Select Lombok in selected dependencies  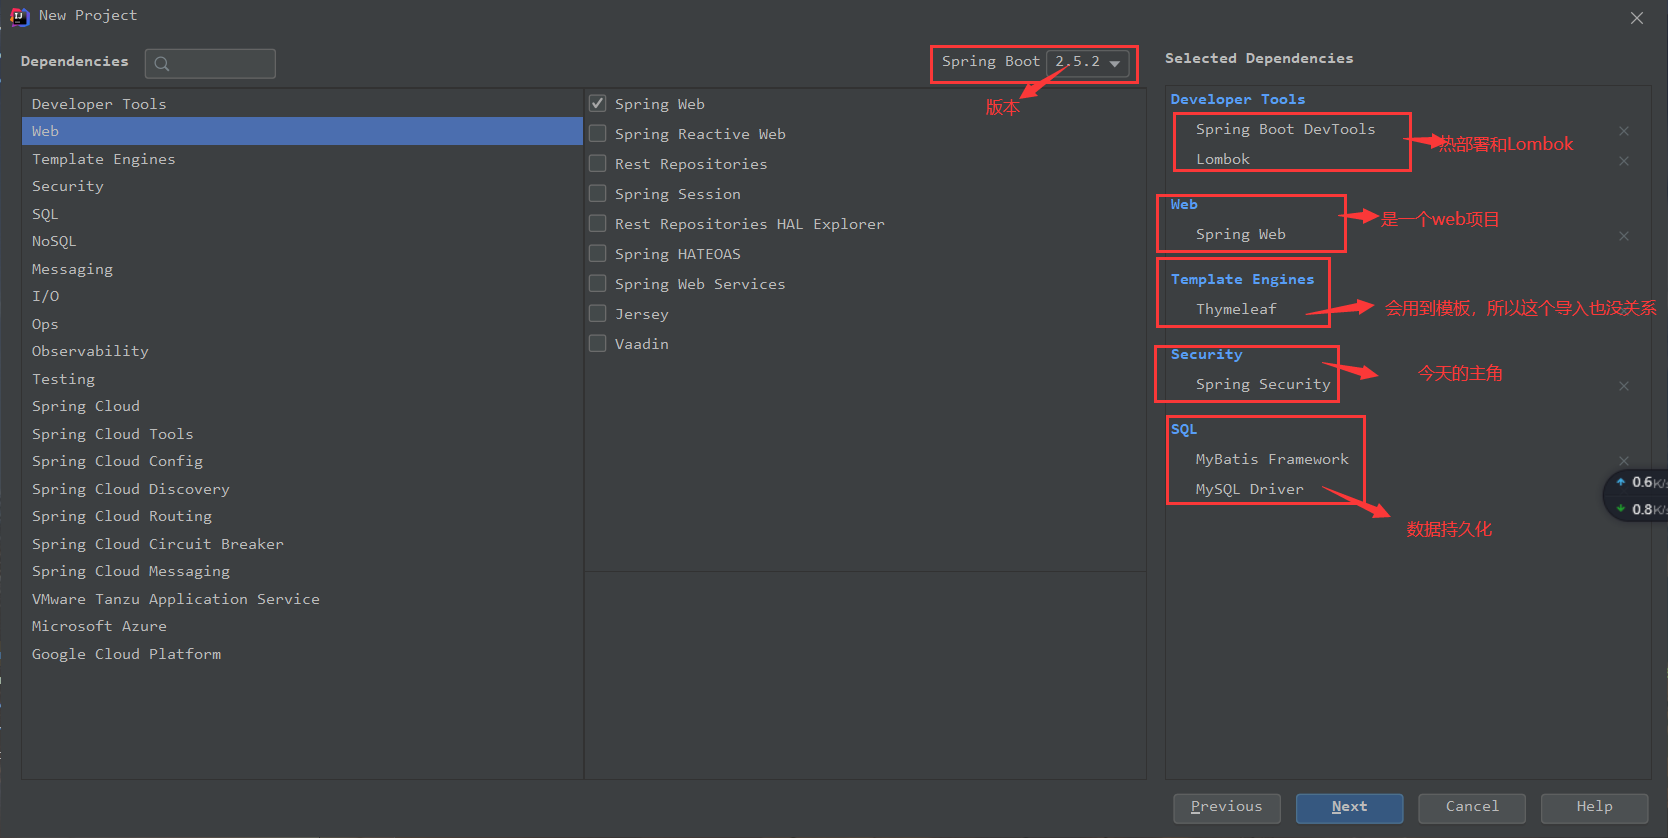click(x=1223, y=159)
